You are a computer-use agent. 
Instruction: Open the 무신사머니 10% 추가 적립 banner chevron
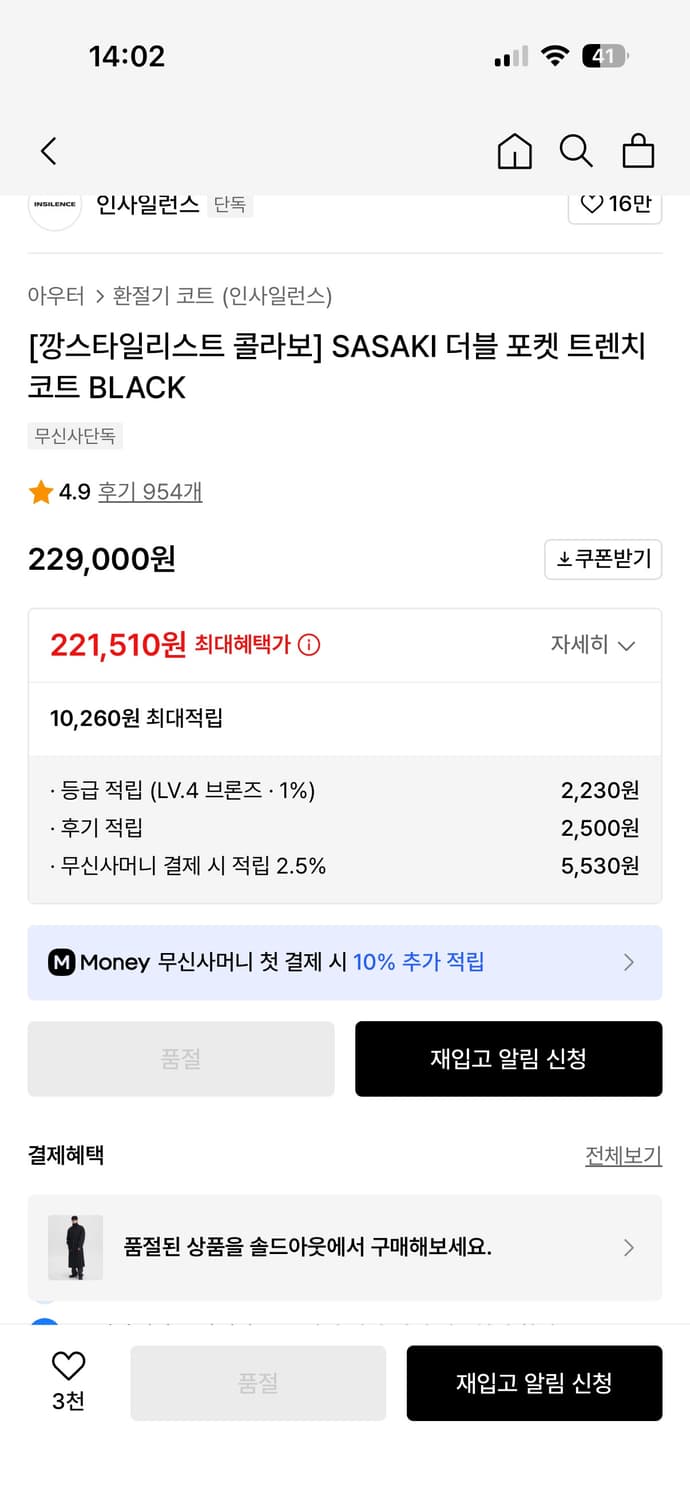[629, 962]
